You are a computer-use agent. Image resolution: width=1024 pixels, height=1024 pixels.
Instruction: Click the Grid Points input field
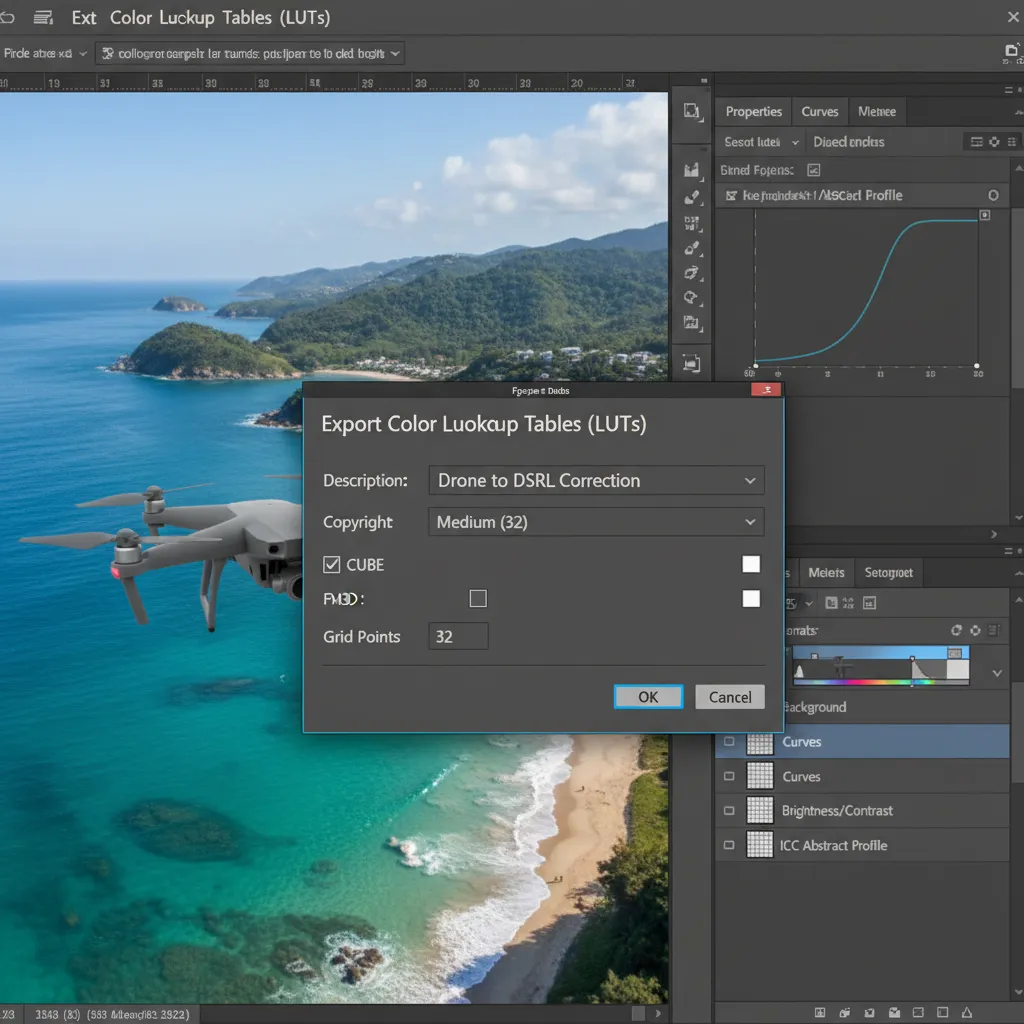coord(458,637)
